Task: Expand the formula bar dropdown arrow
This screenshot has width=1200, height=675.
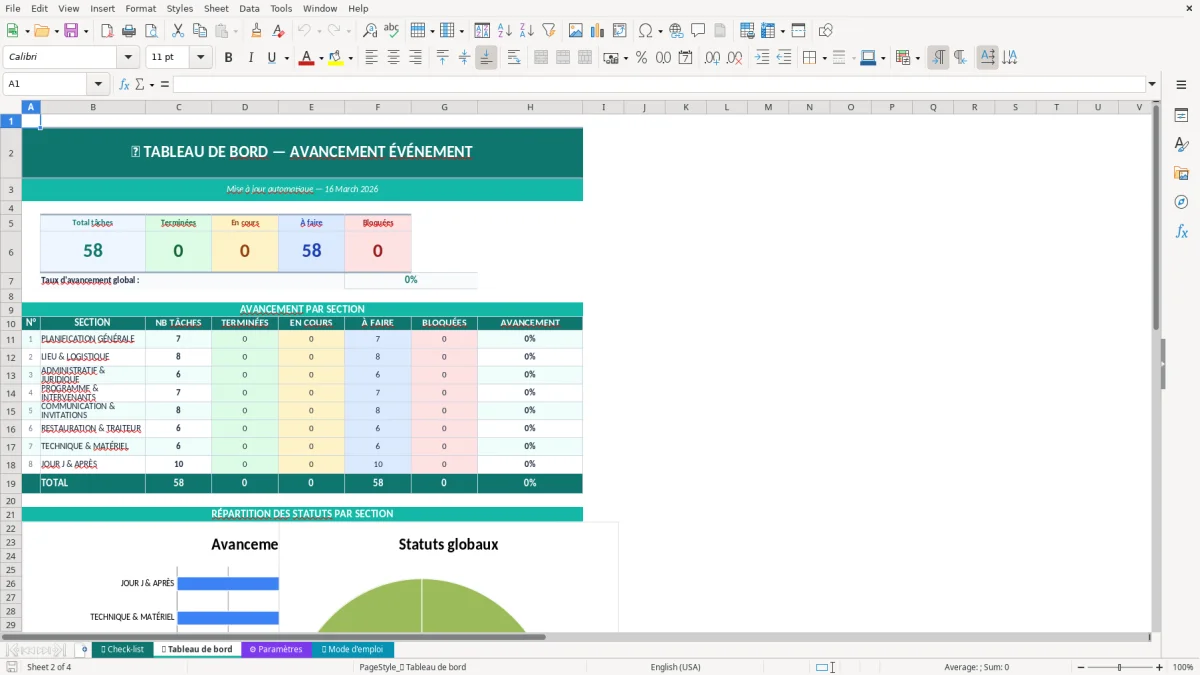Action: (x=1152, y=84)
